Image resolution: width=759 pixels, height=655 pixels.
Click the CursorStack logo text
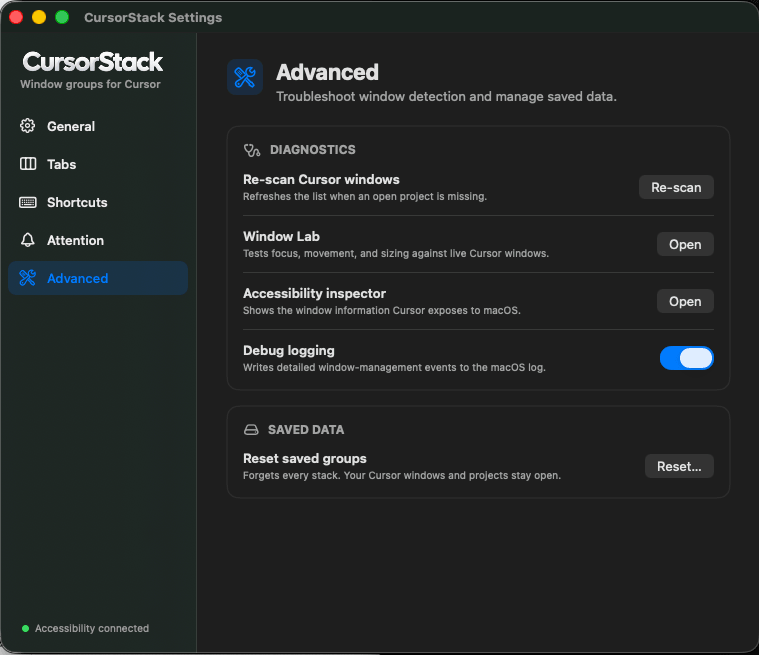coord(92,62)
